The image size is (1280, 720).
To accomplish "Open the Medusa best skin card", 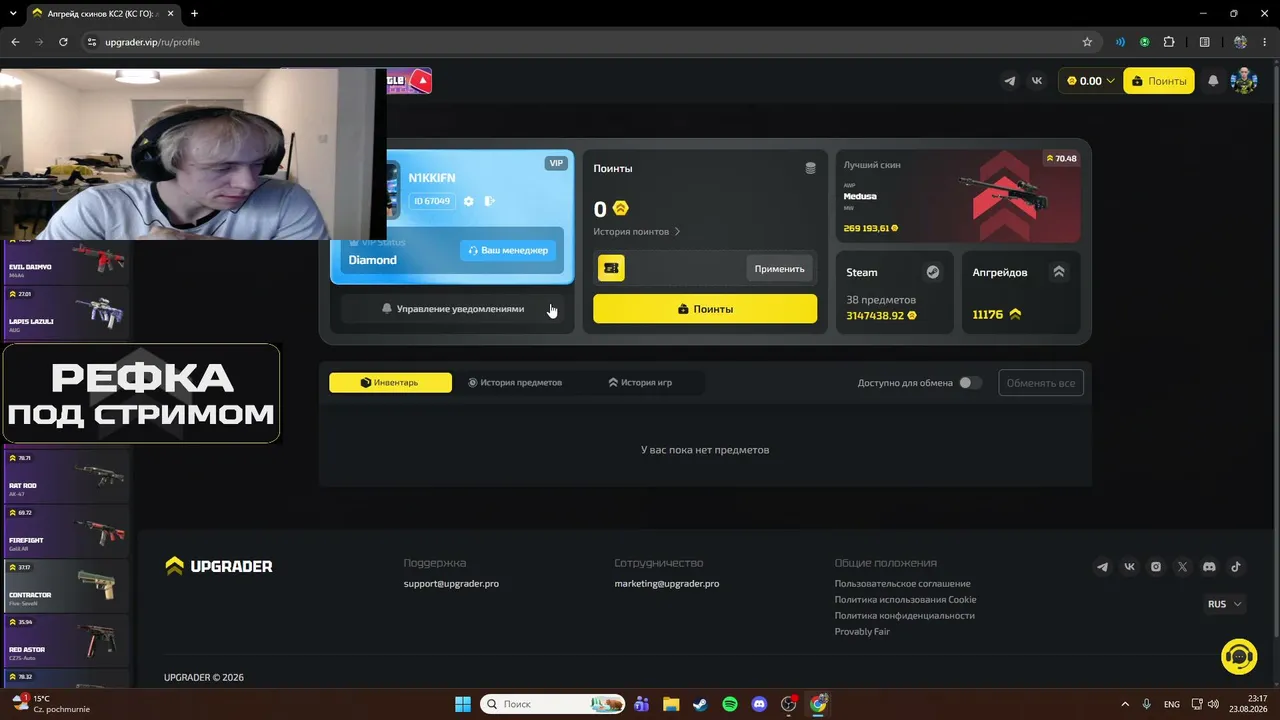I will click(x=958, y=196).
